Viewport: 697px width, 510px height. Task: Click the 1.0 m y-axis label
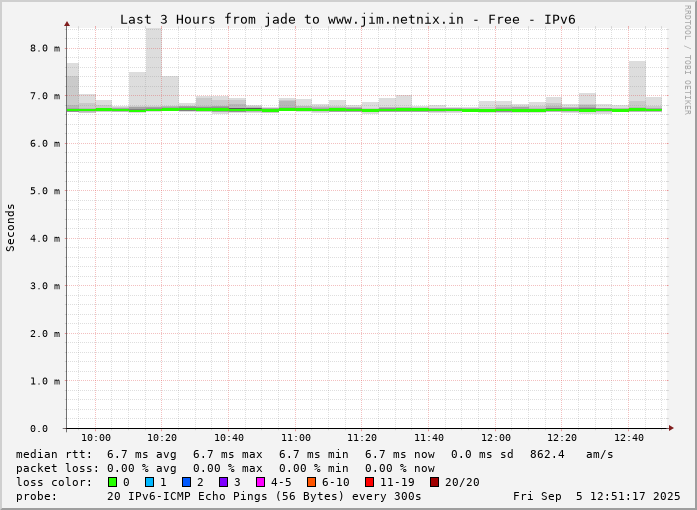45,381
